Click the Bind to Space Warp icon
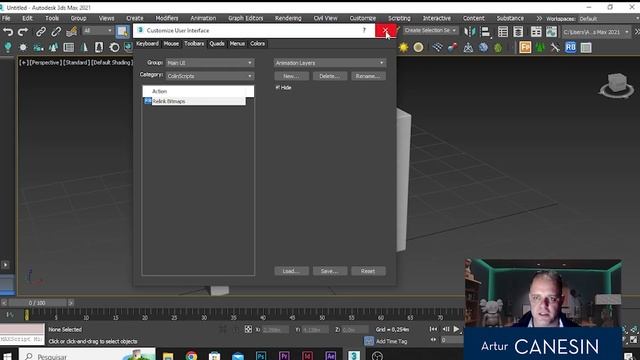 click(71, 31)
